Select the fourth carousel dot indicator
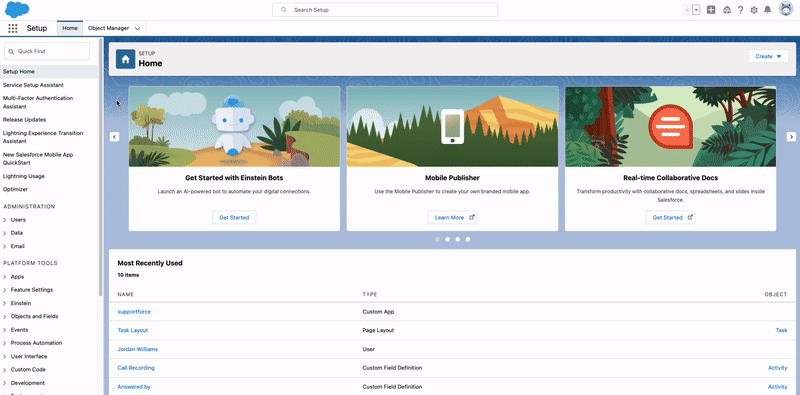 pos(468,239)
